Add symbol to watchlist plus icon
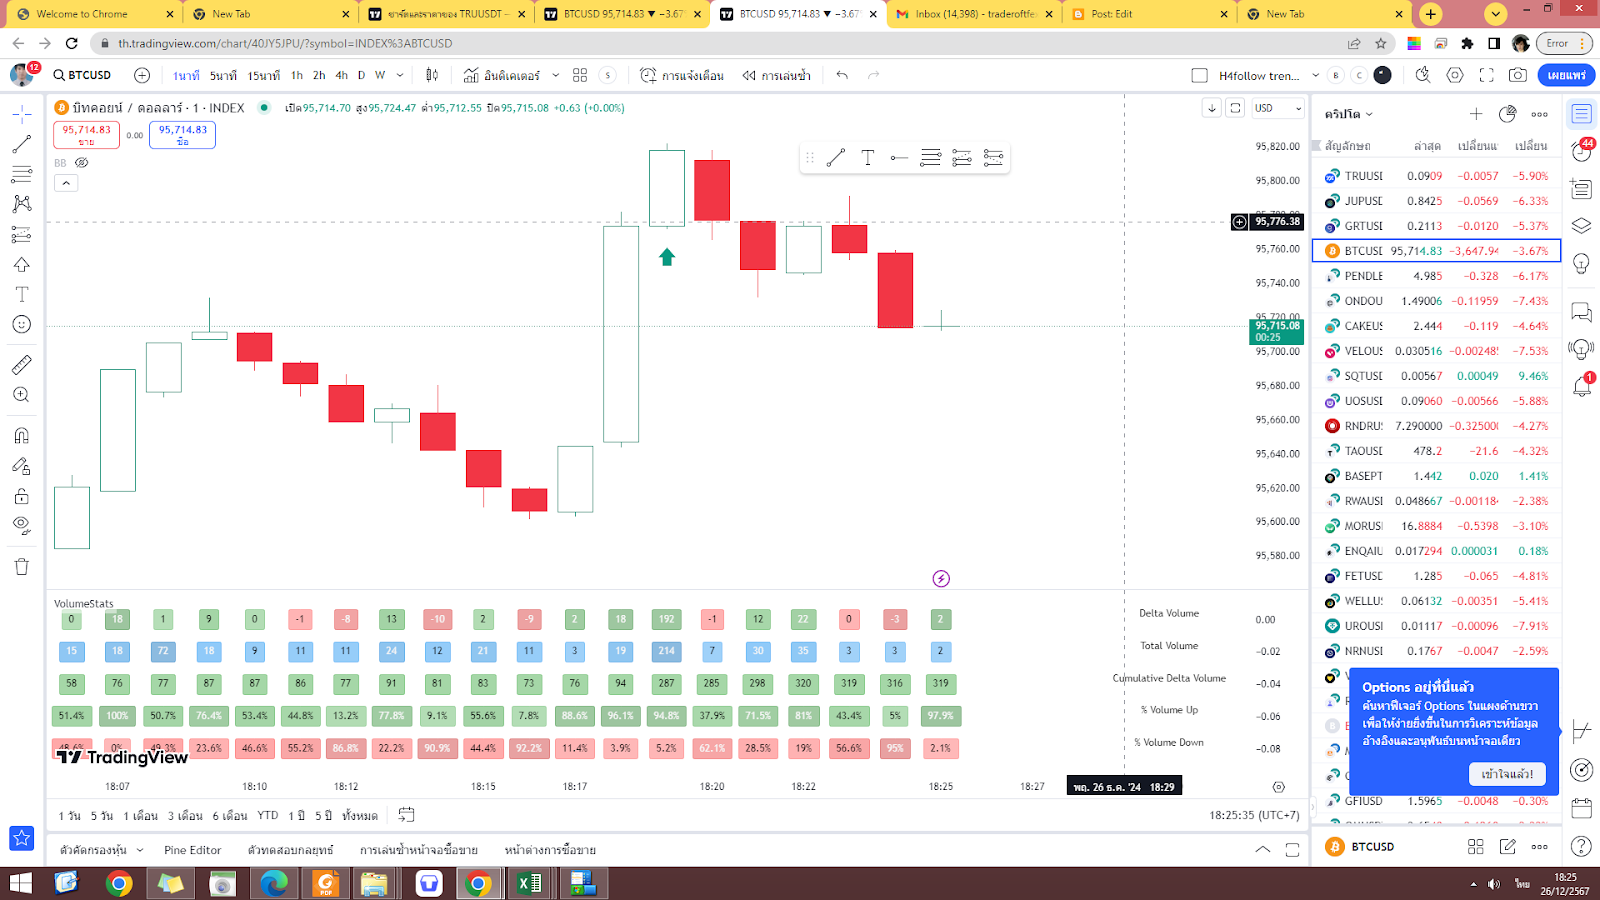This screenshot has width=1600, height=900. point(1476,114)
